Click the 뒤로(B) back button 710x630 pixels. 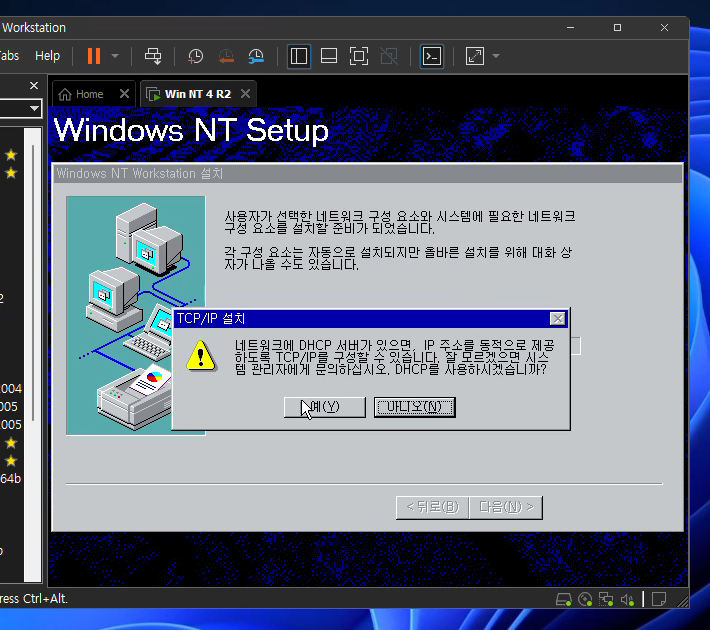click(x=432, y=507)
